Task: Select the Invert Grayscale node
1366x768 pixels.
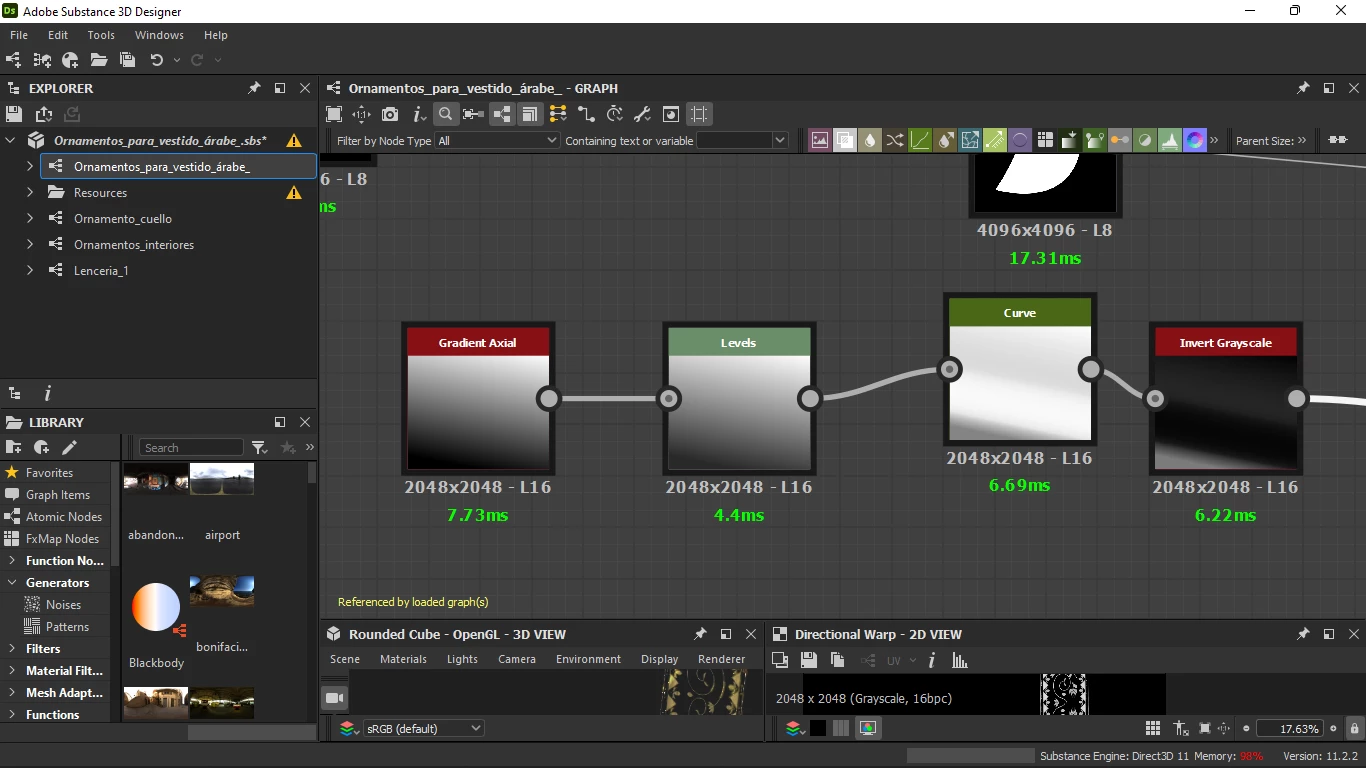Action: (x=1225, y=398)
